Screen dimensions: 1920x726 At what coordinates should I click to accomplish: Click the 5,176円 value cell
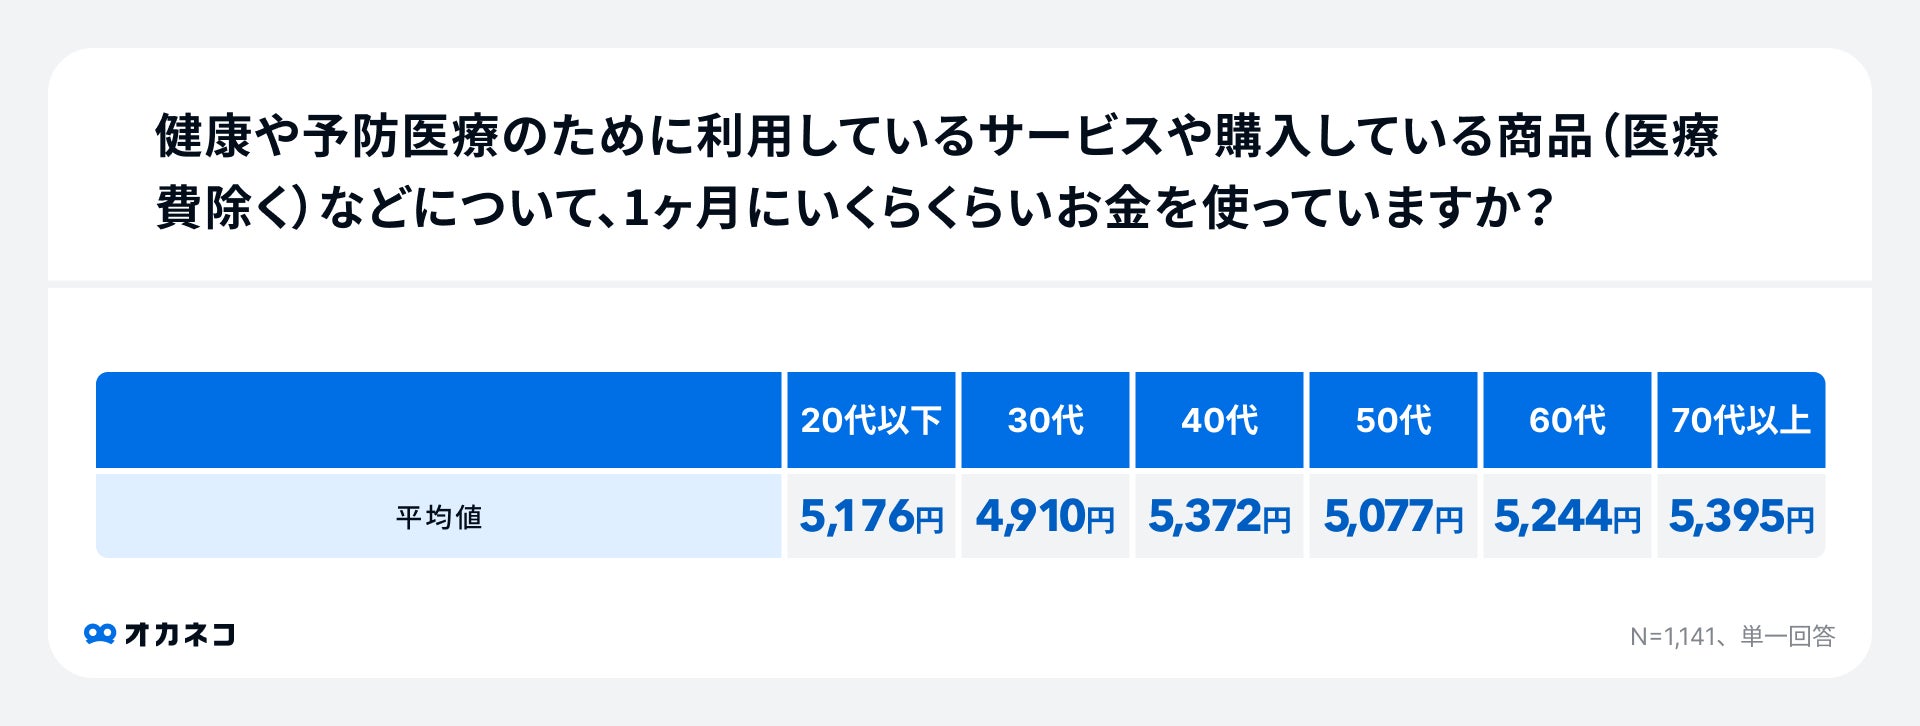point(871,516)
